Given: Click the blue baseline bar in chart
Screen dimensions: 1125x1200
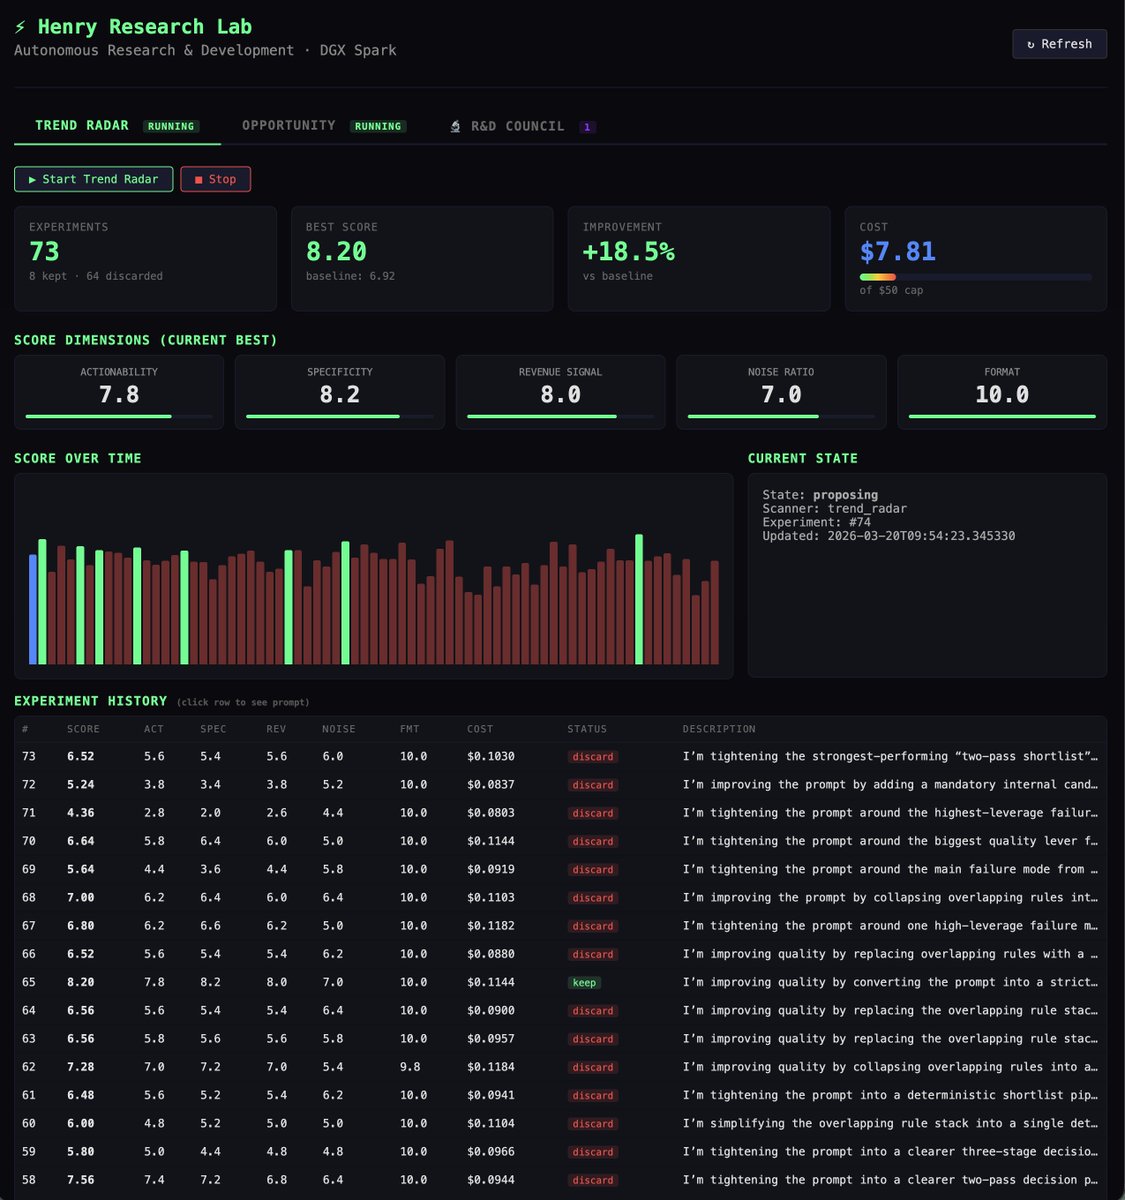Looking at the screenshot, I should [x=33, y=609].
